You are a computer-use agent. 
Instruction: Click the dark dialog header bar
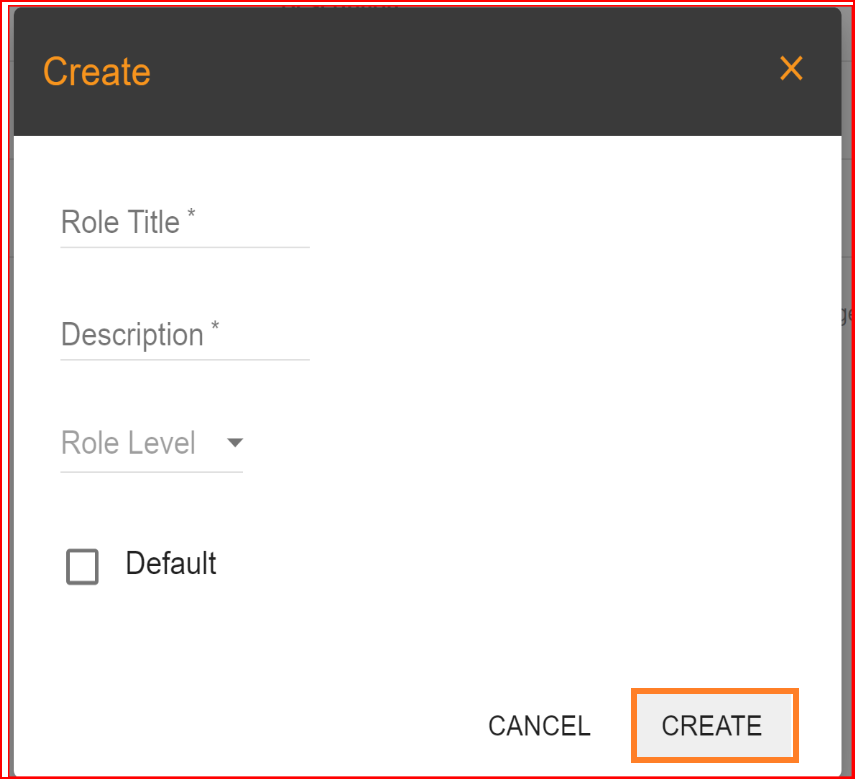coord(428,72)
